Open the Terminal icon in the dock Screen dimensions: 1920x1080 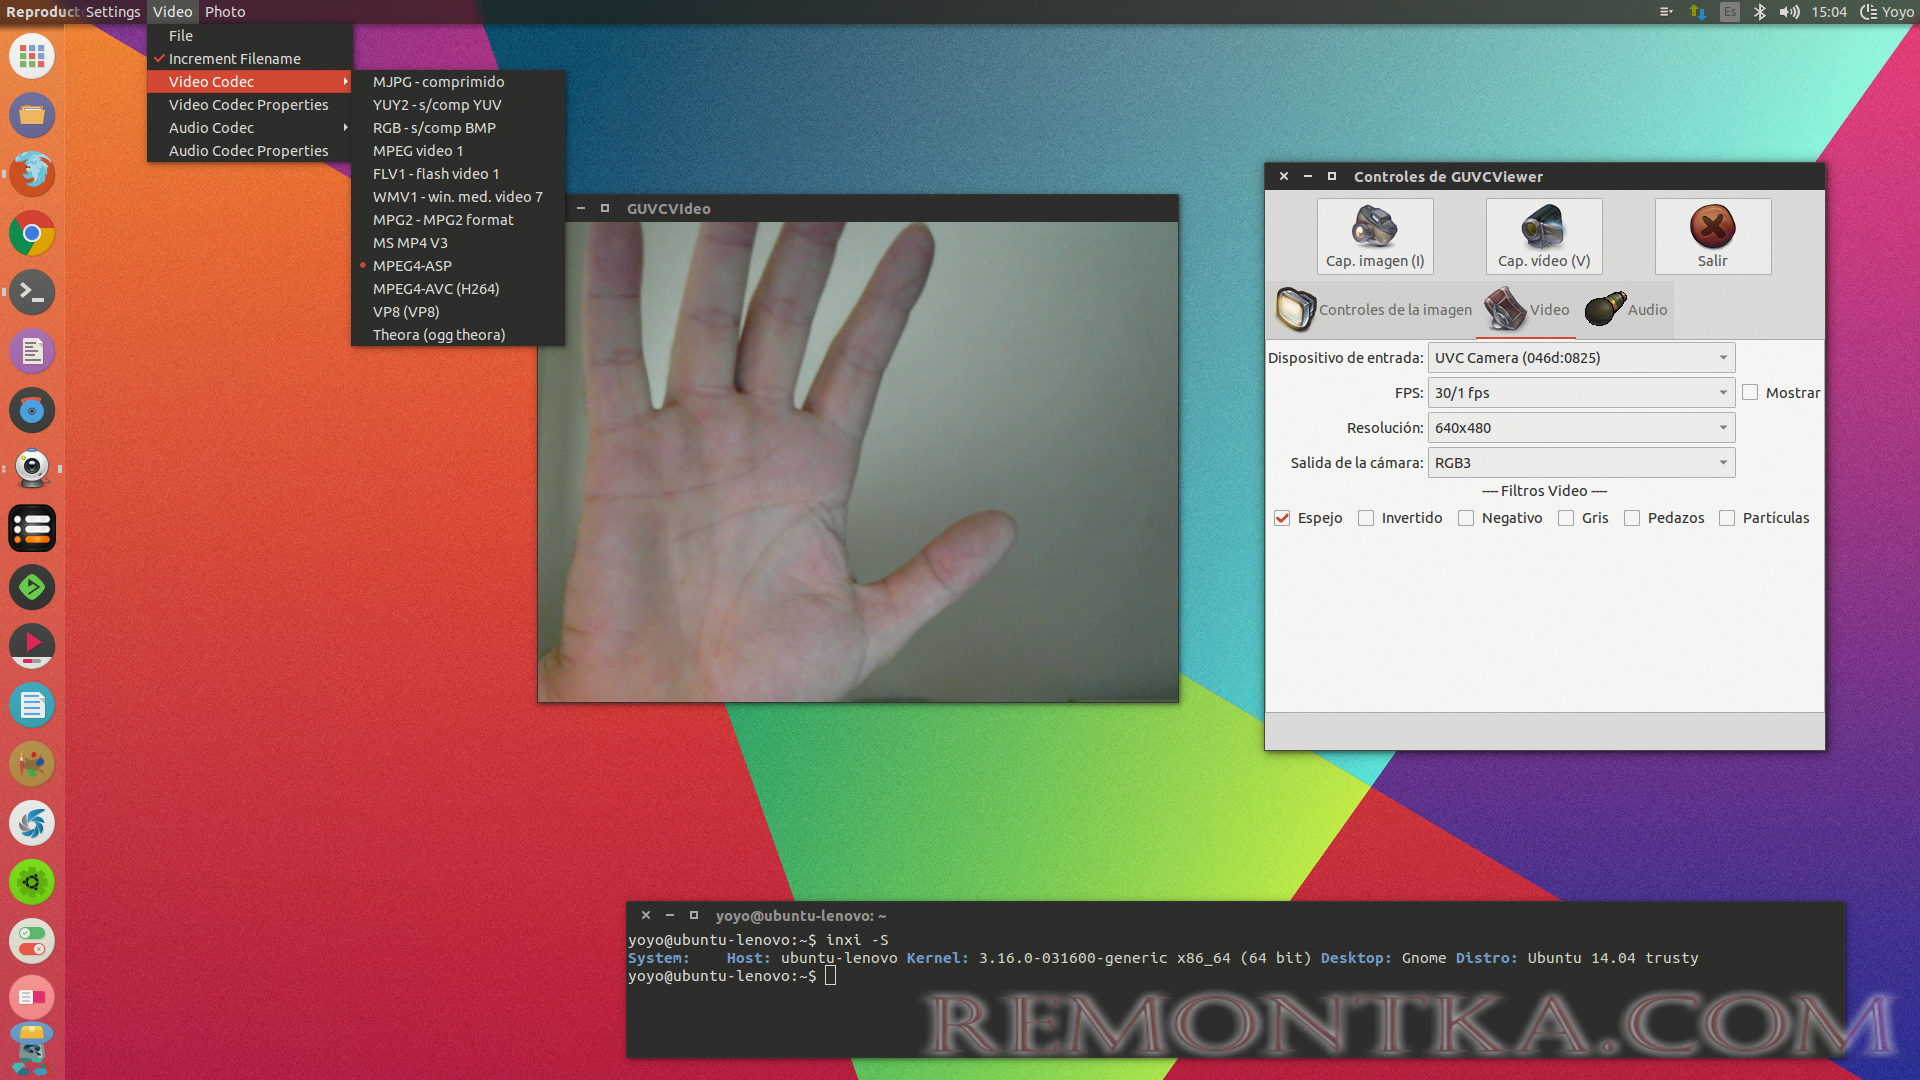point(32,292)
